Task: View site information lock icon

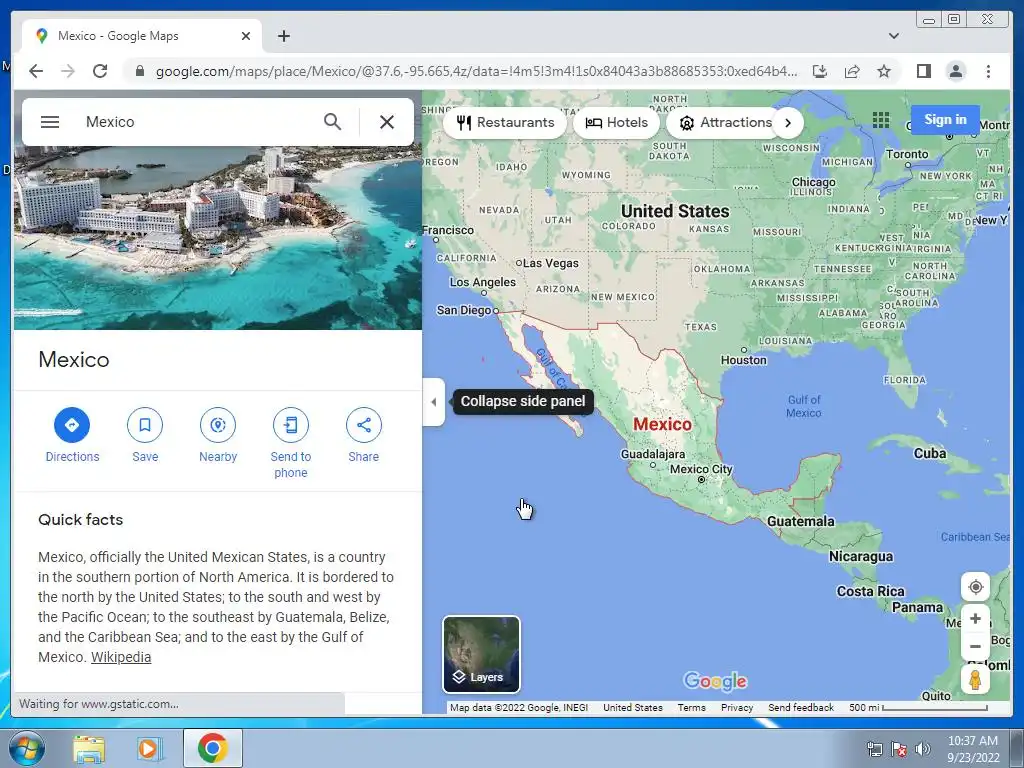Action: coord(139,71)
